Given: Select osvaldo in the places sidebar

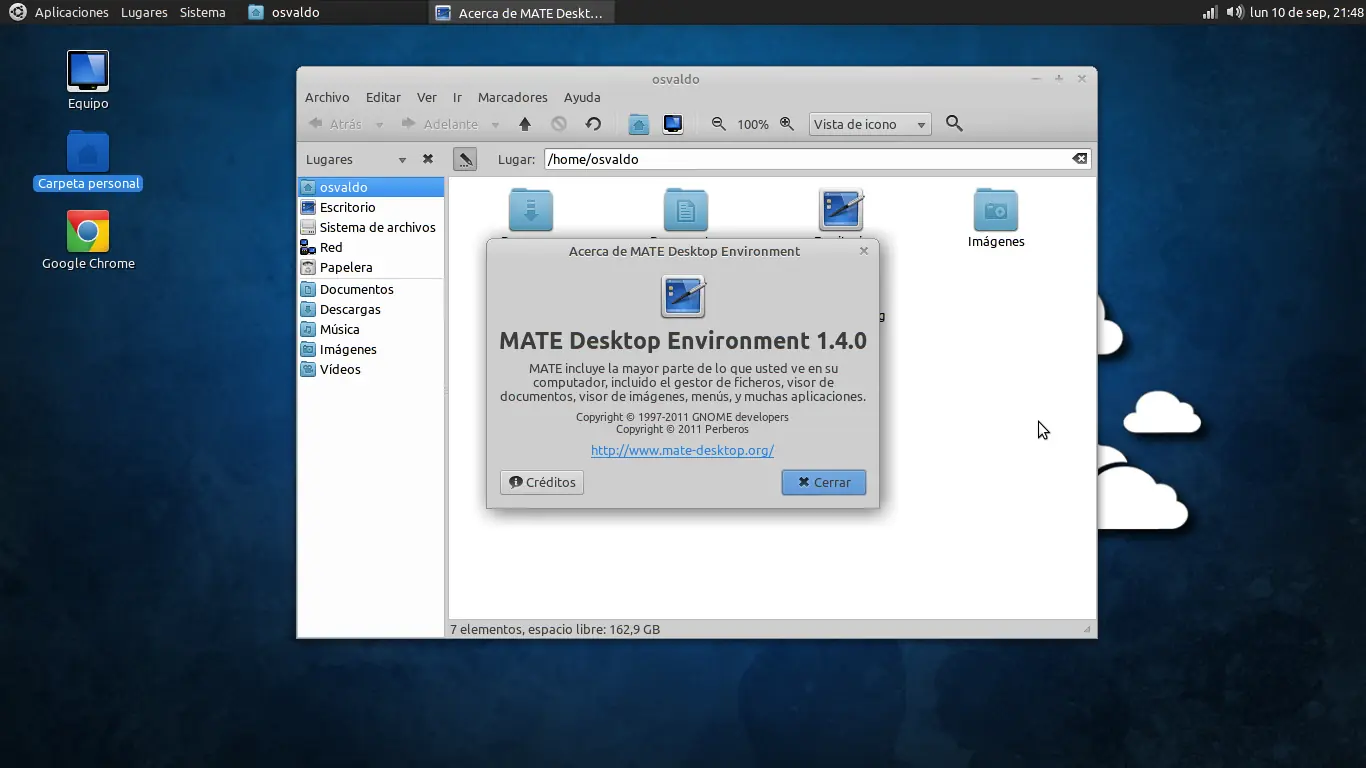Looking at the screenshot, I should [x=371, y=187].
